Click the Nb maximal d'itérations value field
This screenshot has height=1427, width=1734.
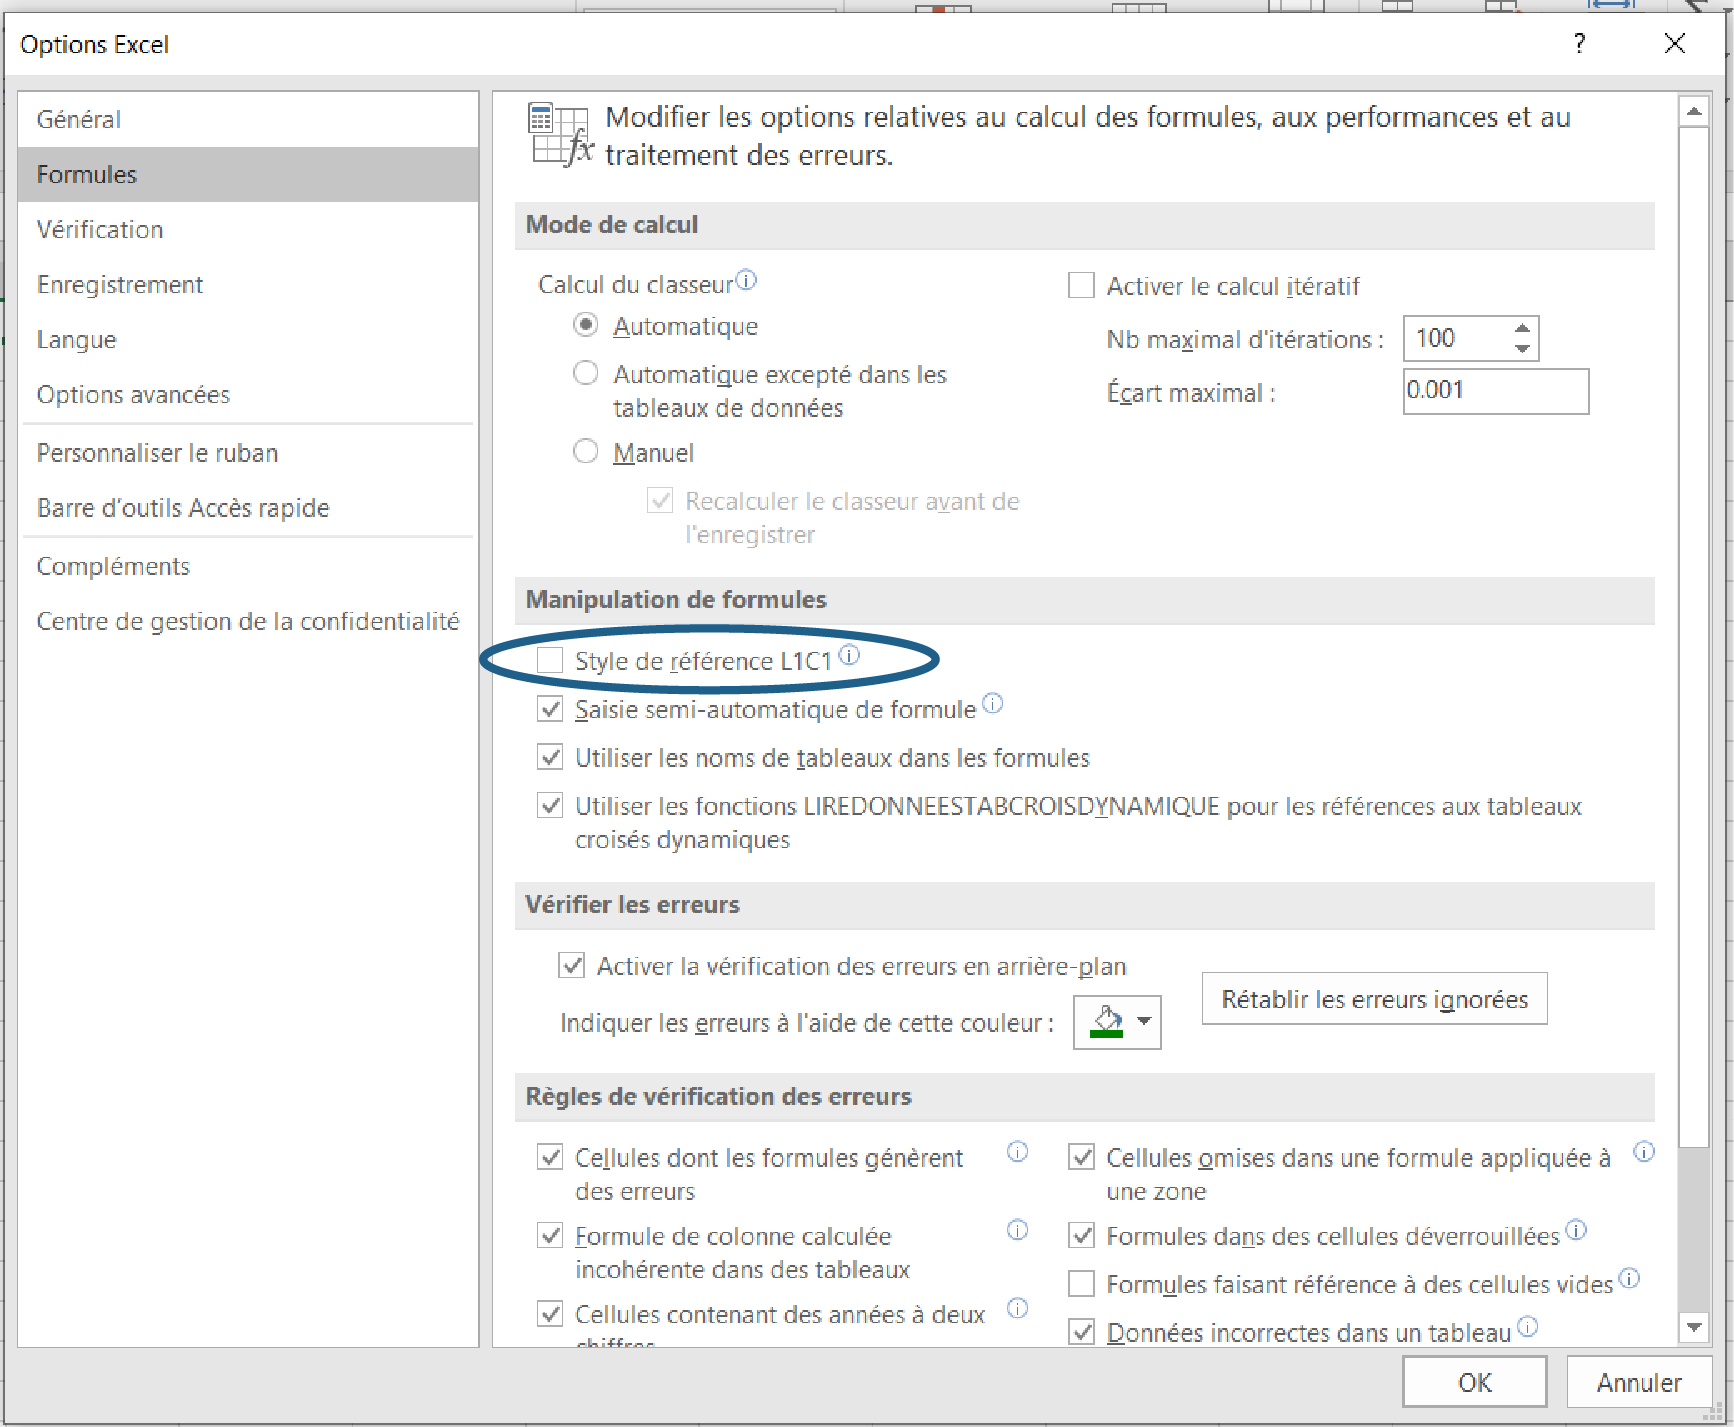(x=1457, y=338)
